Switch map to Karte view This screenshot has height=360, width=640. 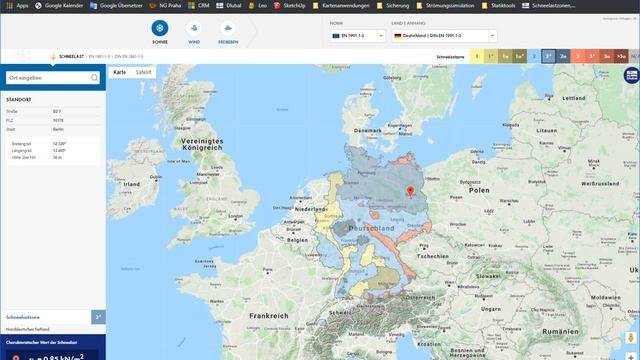[120, 72]
